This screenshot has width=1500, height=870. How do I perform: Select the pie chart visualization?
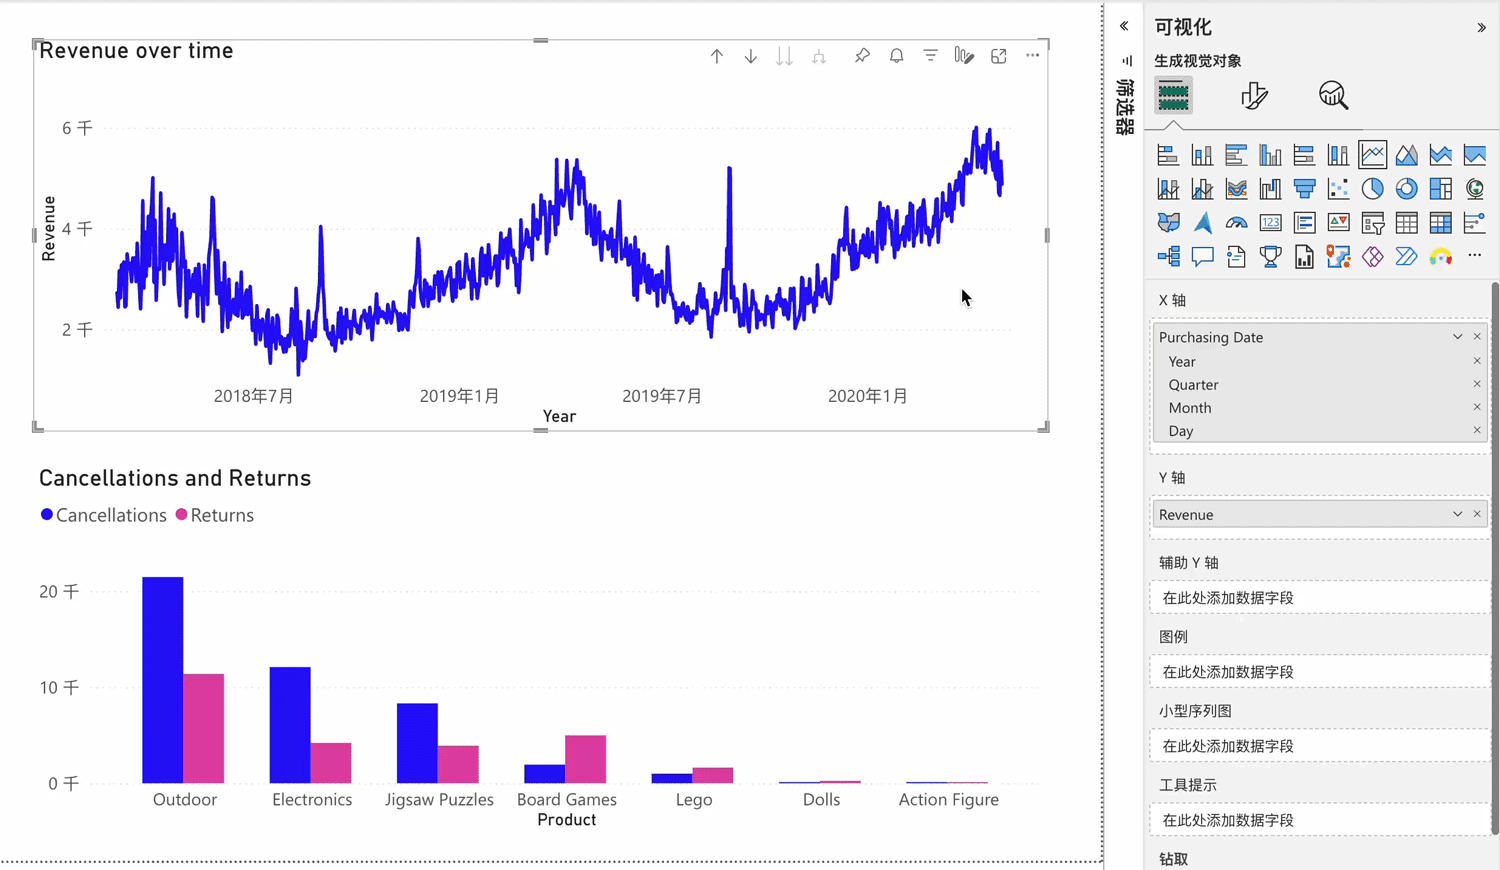(x=1372, y=189)
